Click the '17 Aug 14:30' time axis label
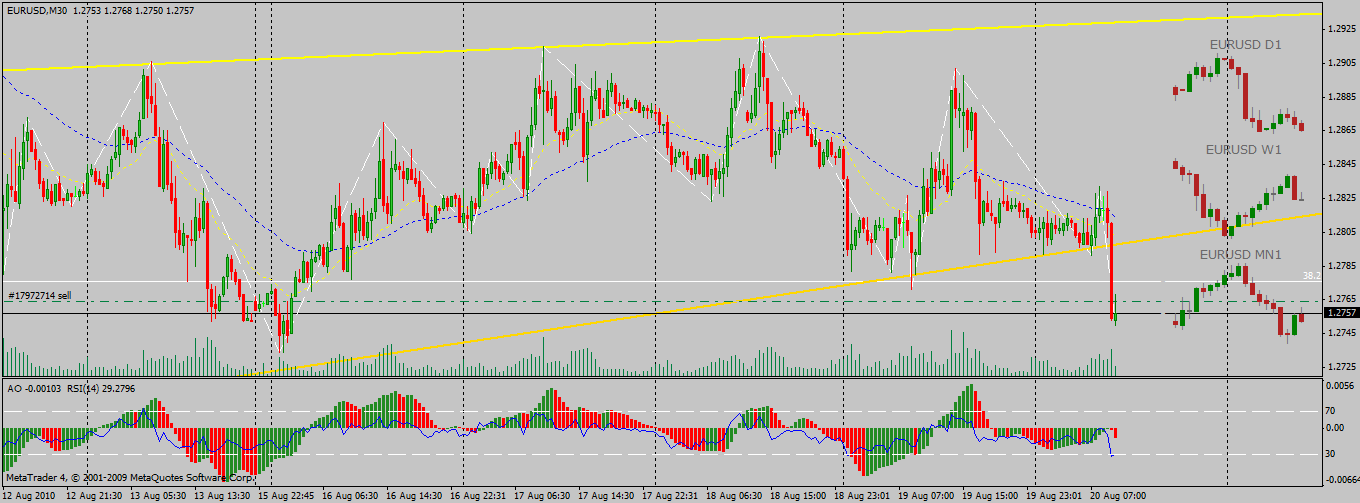Image resolution: width=1360 pixels, height=503 pixels. (607, 495)
